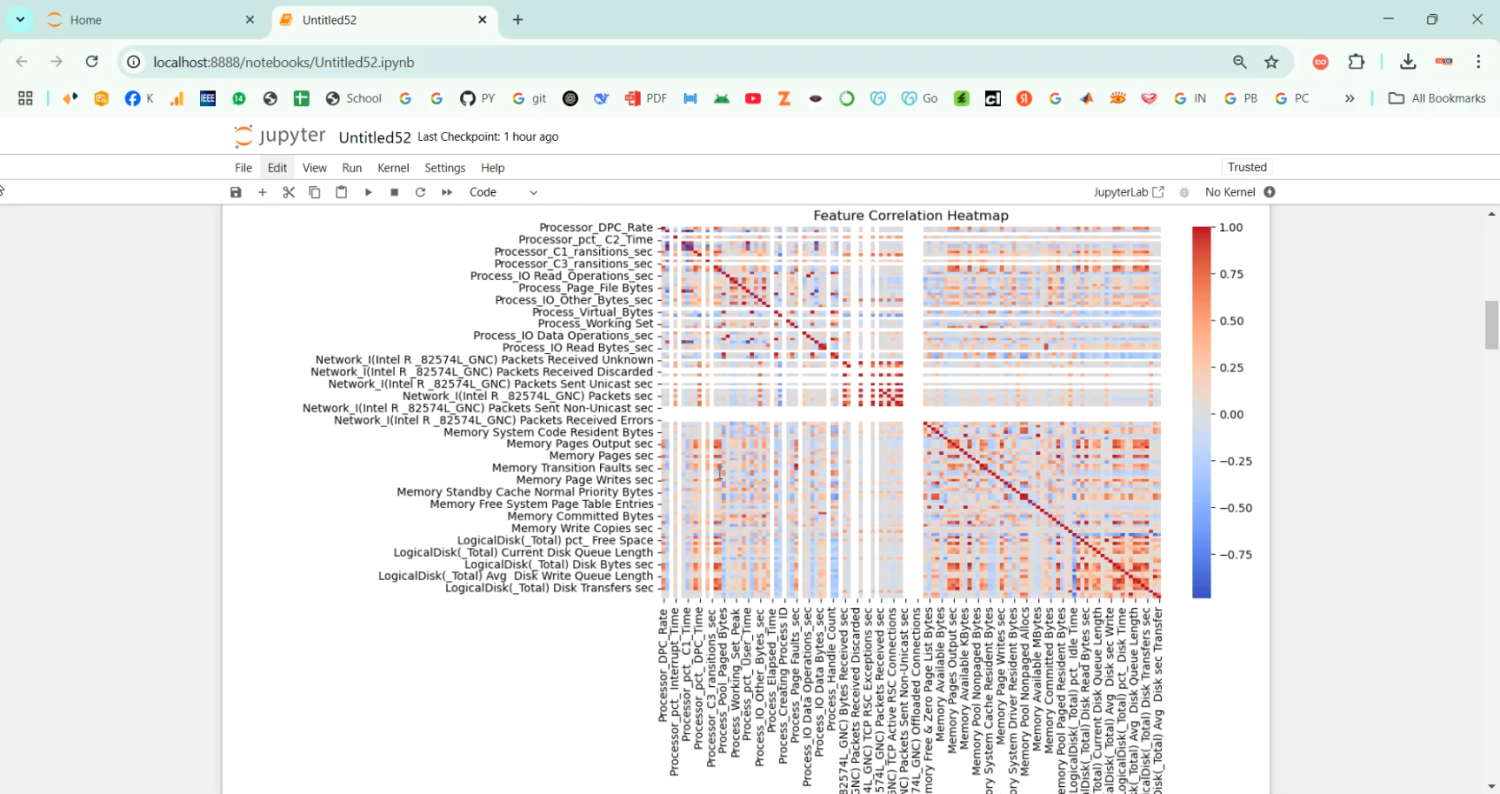Open the Code cell type dropdown
Screen dimensions: 1500x794
pyautogui.click(x=500, y=192)
